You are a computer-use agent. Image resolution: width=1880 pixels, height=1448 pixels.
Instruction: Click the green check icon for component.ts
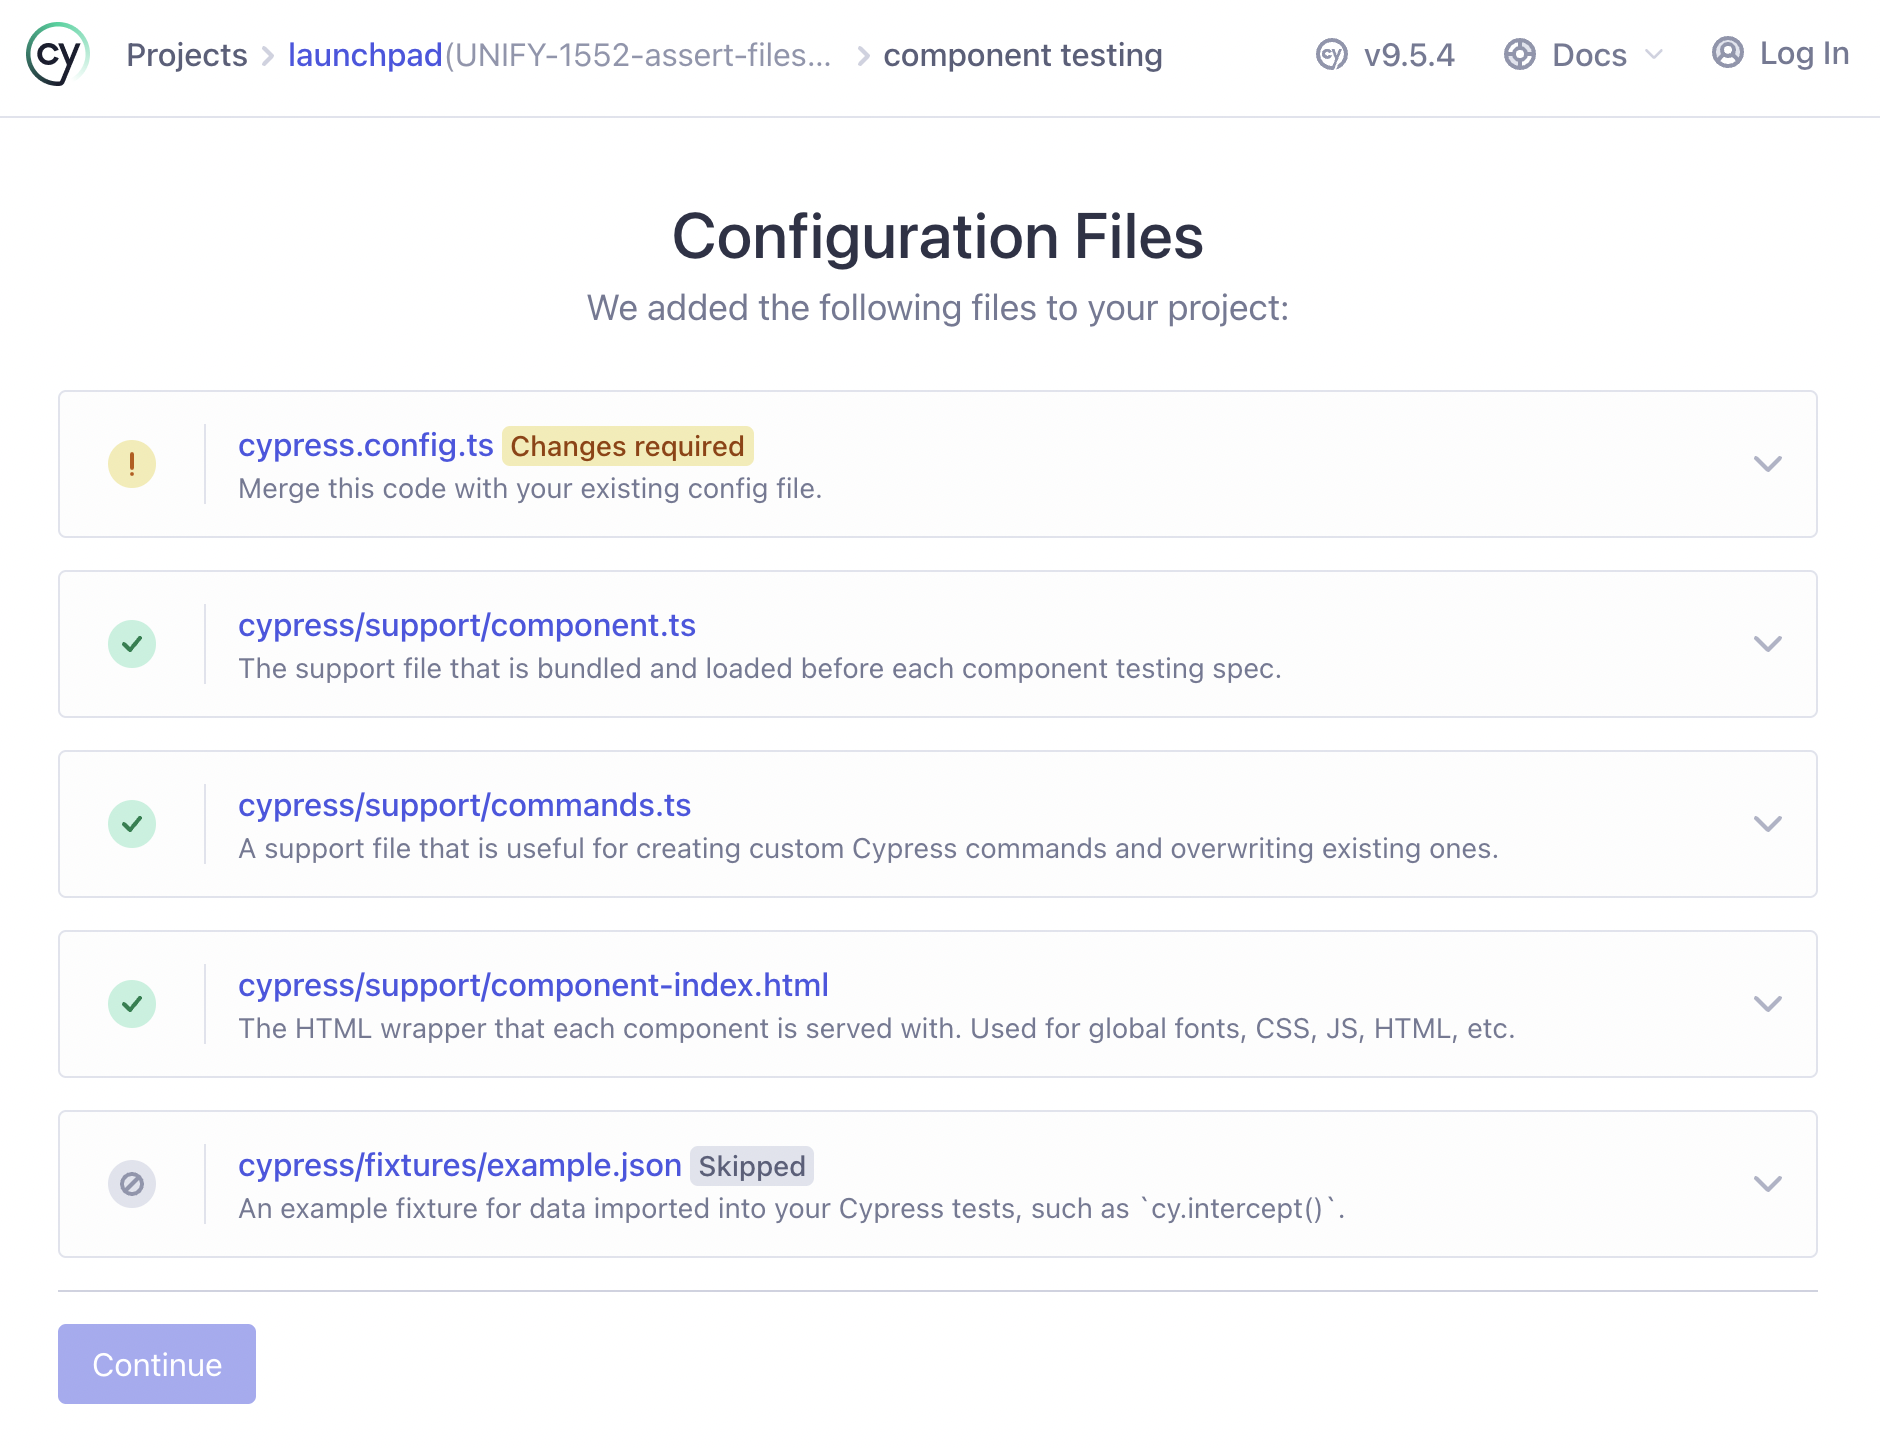[132, 644]
